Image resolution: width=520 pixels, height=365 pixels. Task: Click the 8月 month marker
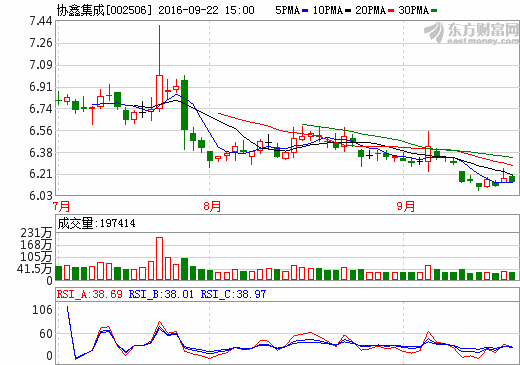(x=212, y=206)
